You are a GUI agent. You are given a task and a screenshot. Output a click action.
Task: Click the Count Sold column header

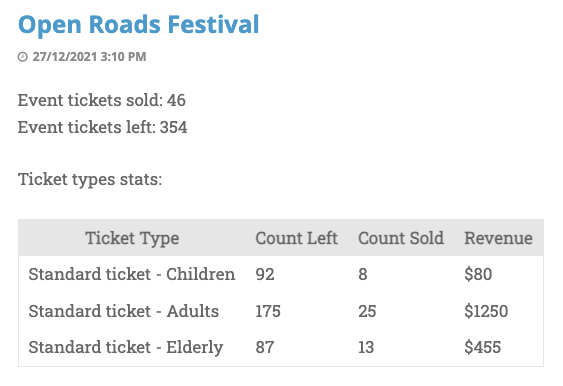coord(401,238)
